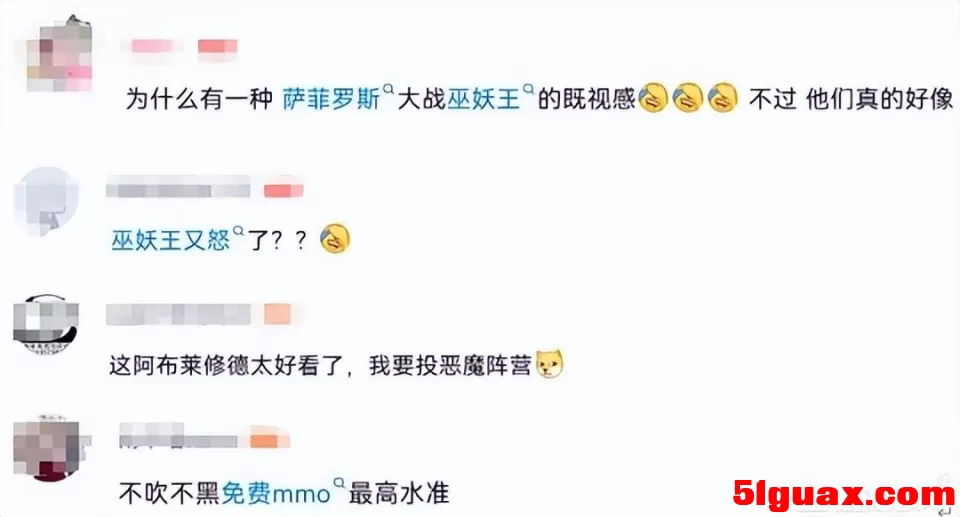
Task: Follow the 巫妖王又怒 topic link
Action: pos(171,240)
